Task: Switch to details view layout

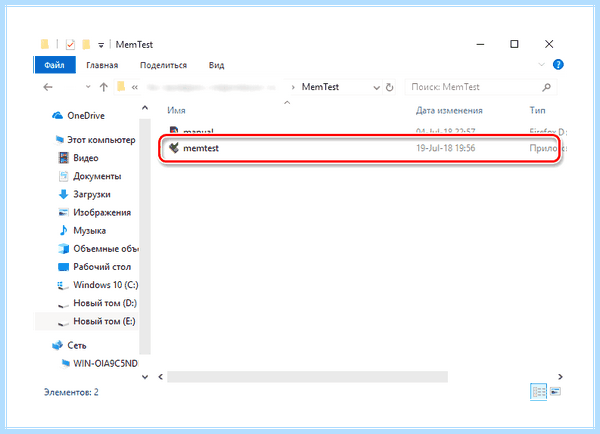Action: click(538, 392)
